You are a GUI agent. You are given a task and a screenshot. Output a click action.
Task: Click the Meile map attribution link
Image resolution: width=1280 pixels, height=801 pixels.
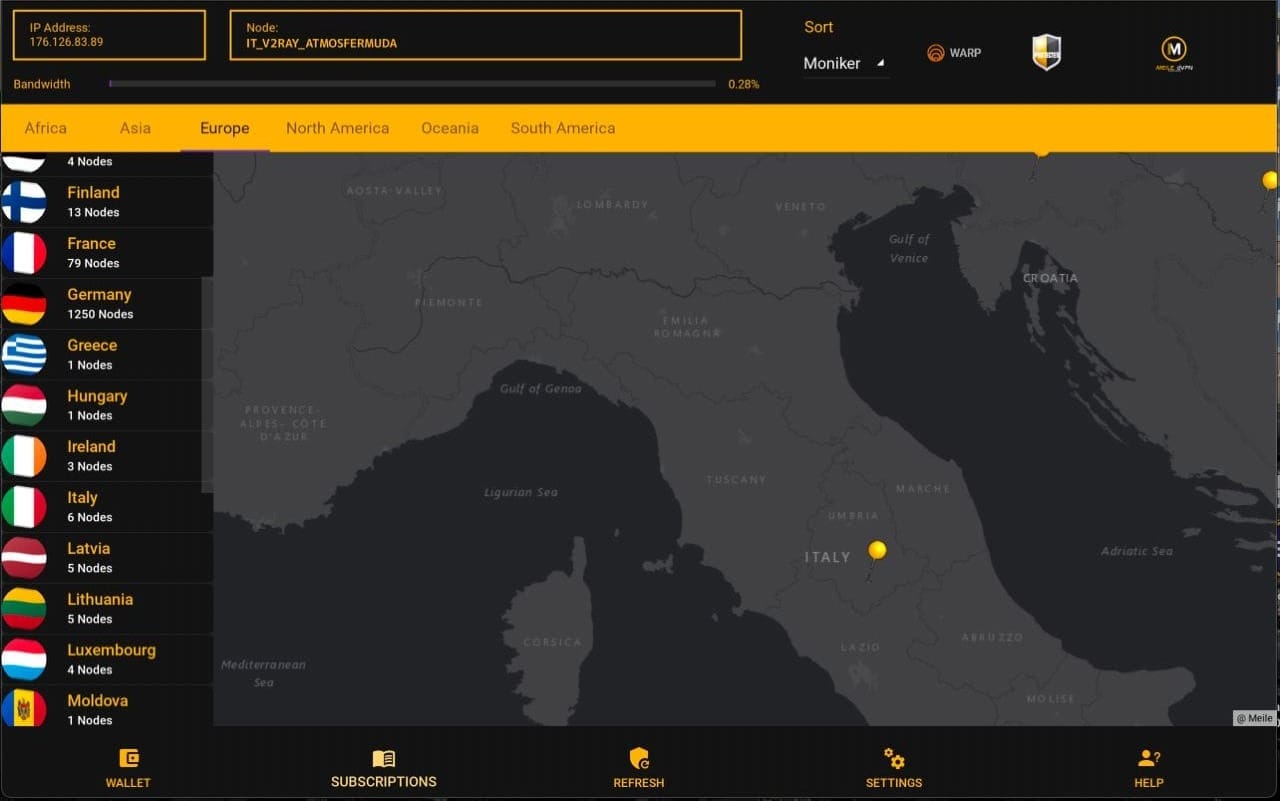point(1254,718)
